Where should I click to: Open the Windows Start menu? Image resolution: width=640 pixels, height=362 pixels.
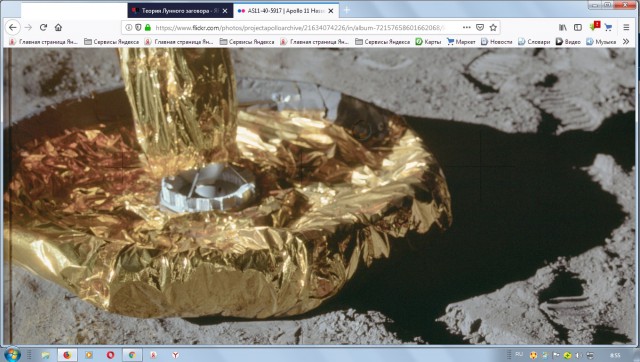point(12,355)
